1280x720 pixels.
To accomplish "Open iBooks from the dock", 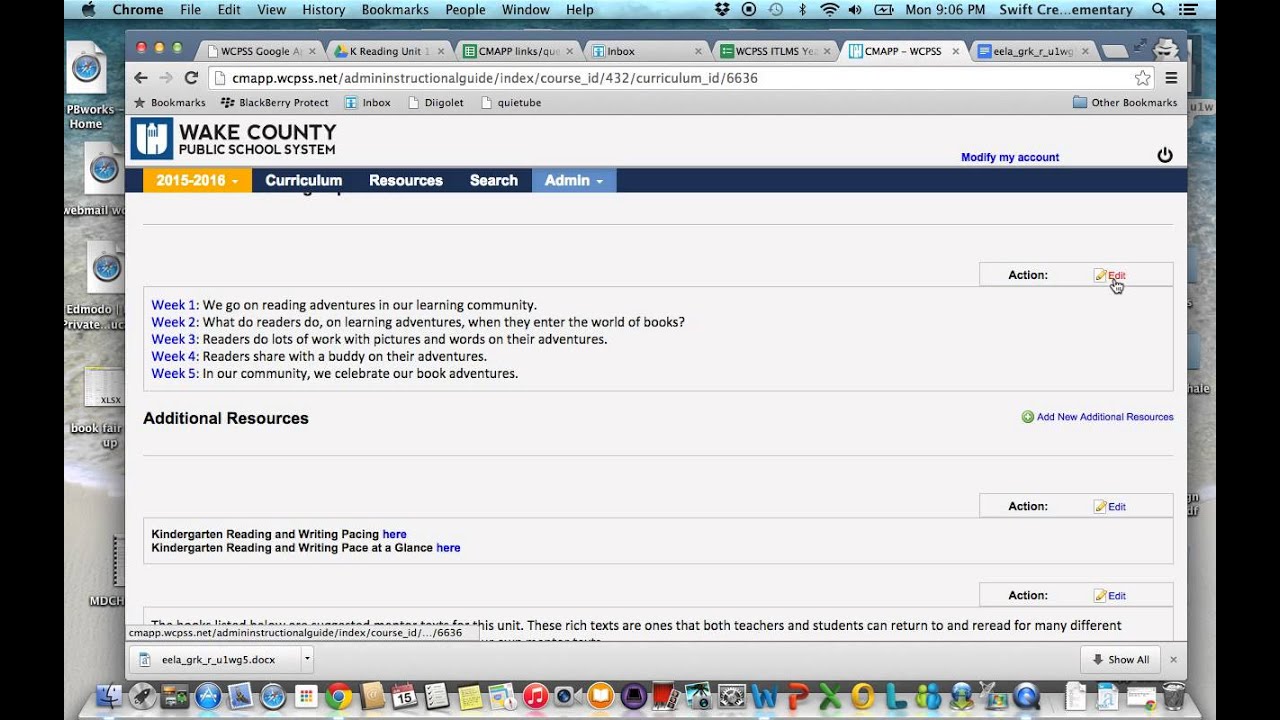I will tap(600, 696).
